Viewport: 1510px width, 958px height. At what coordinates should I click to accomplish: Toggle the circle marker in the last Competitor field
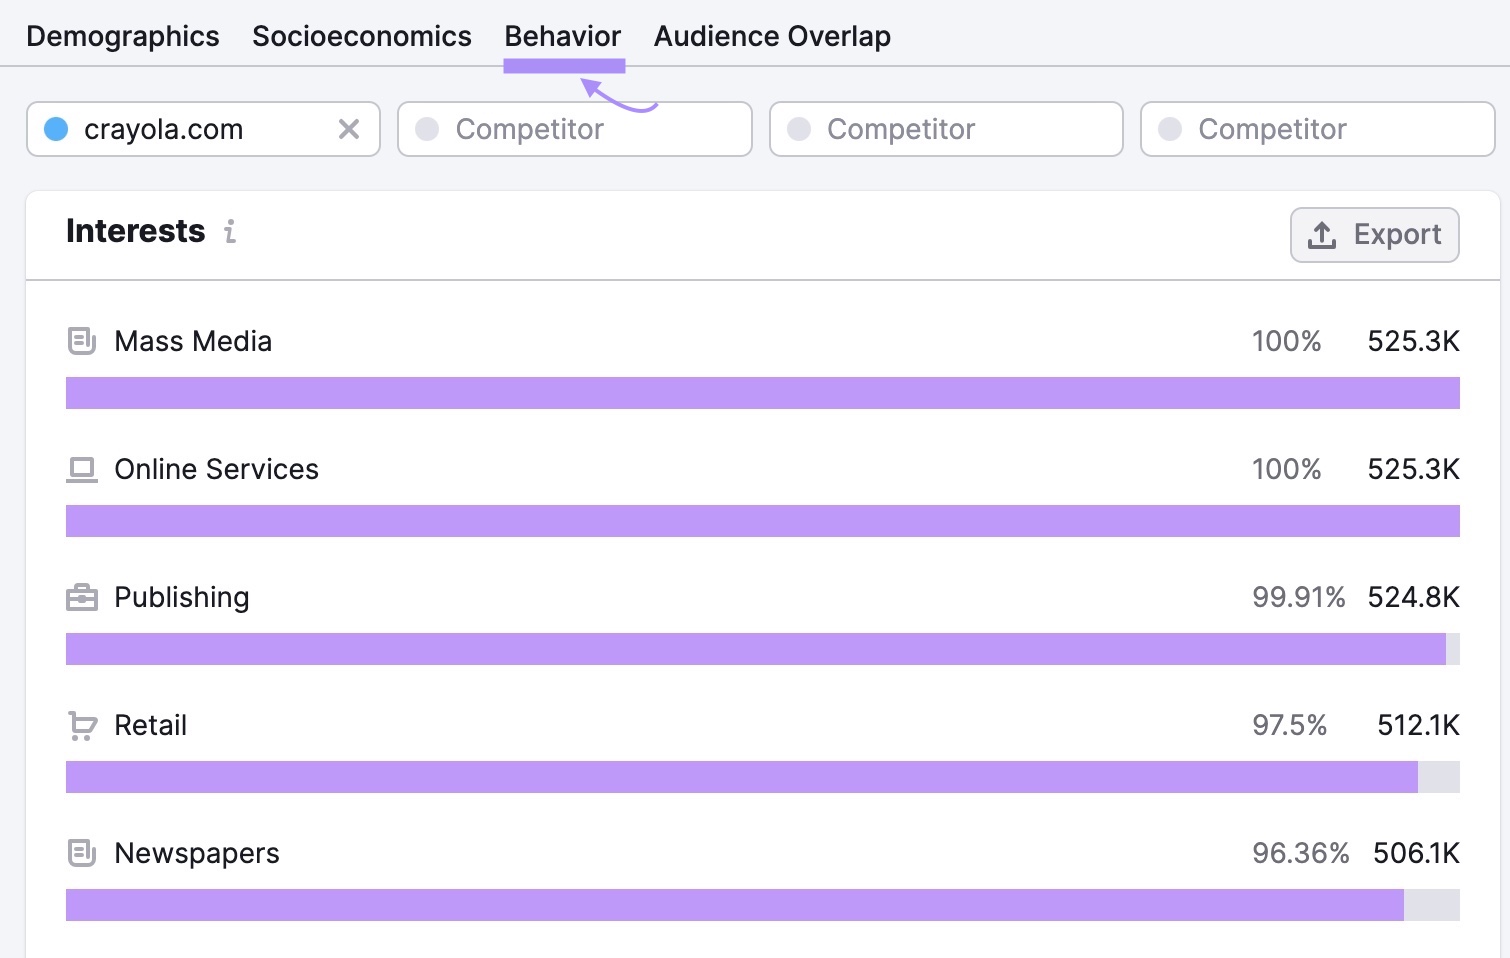coord(1170,129)
